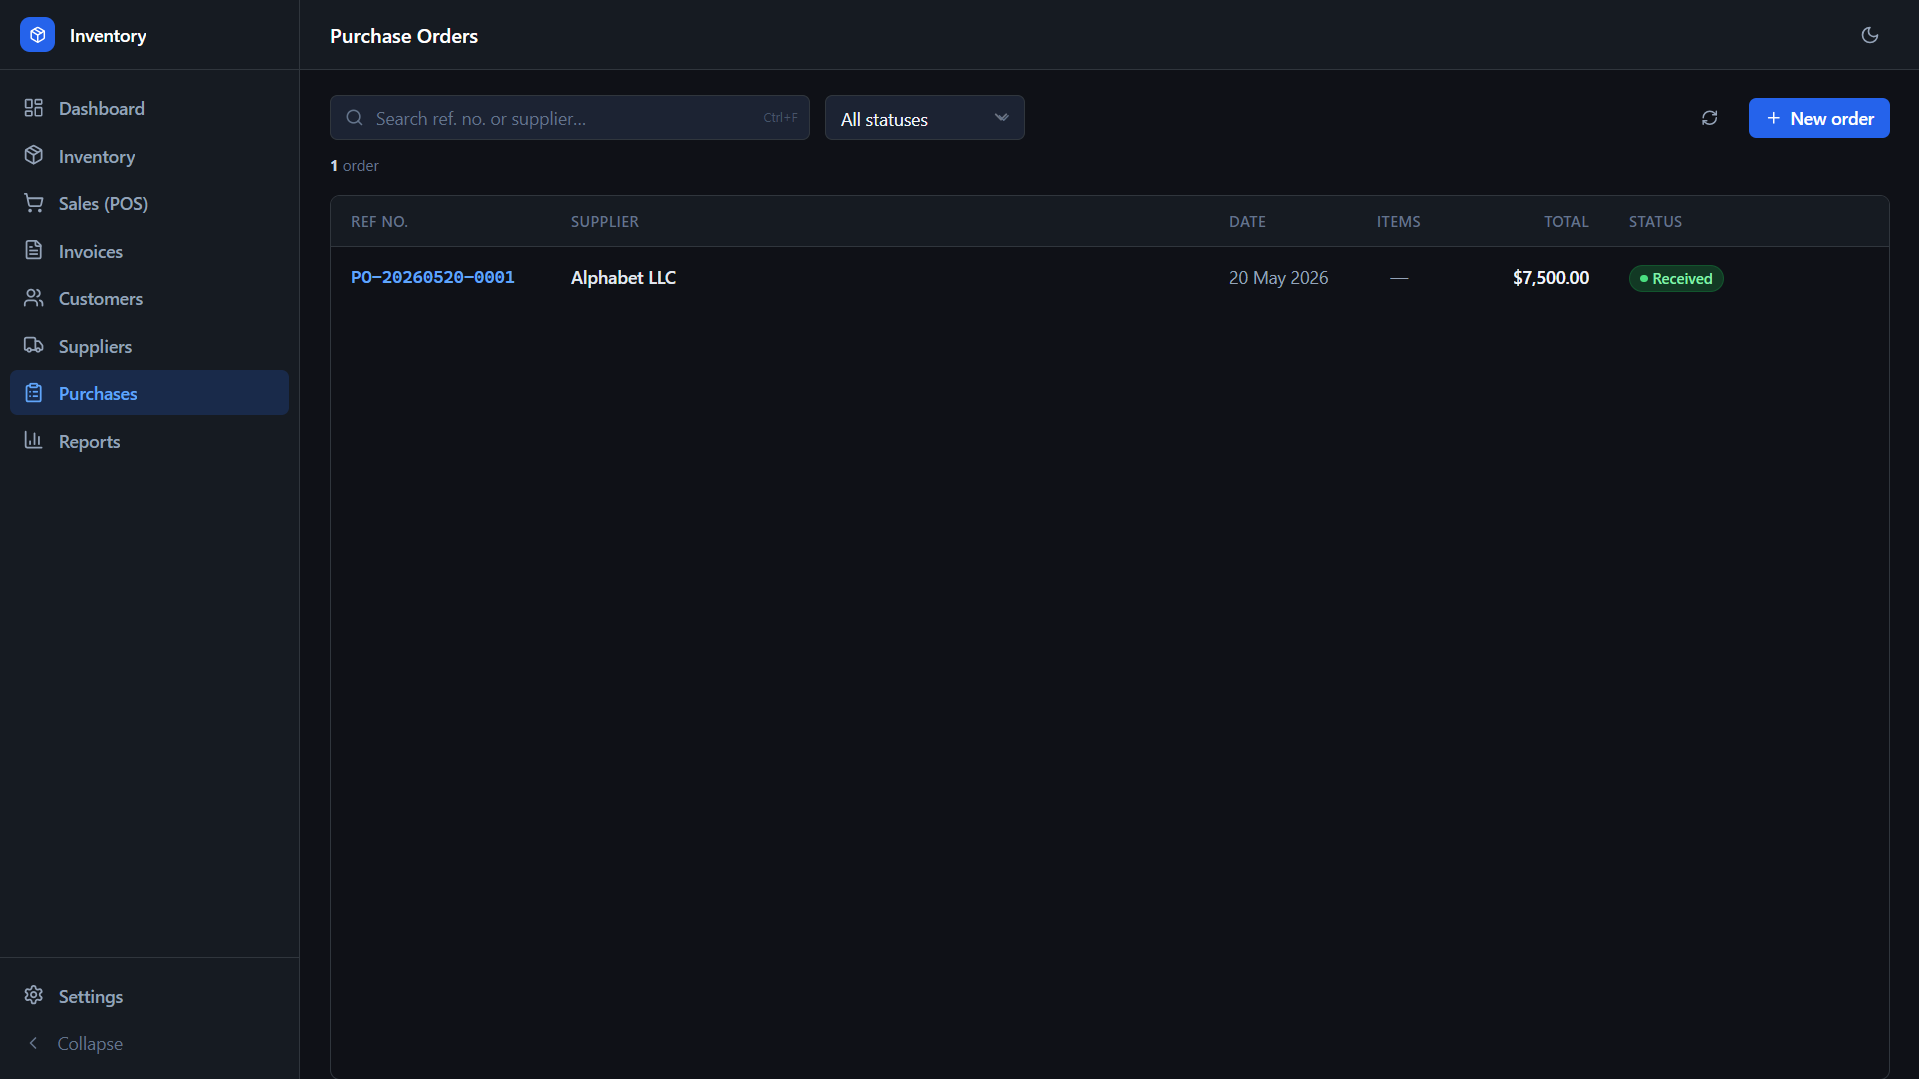The height and width of the screenshot is (1079, 1919).
Task: Refresh the purchase orders list
Action: coord(1709,118)
